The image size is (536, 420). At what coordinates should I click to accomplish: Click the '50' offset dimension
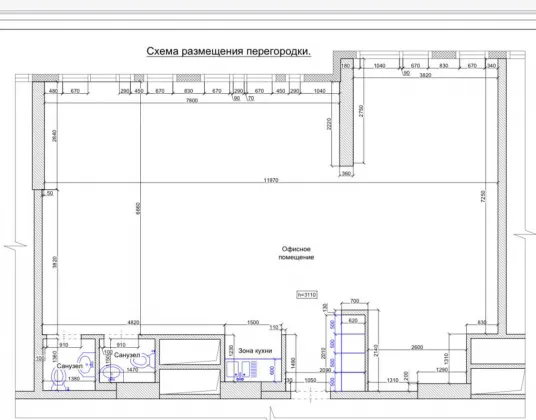pyautogui.click(x=50, y=193)
